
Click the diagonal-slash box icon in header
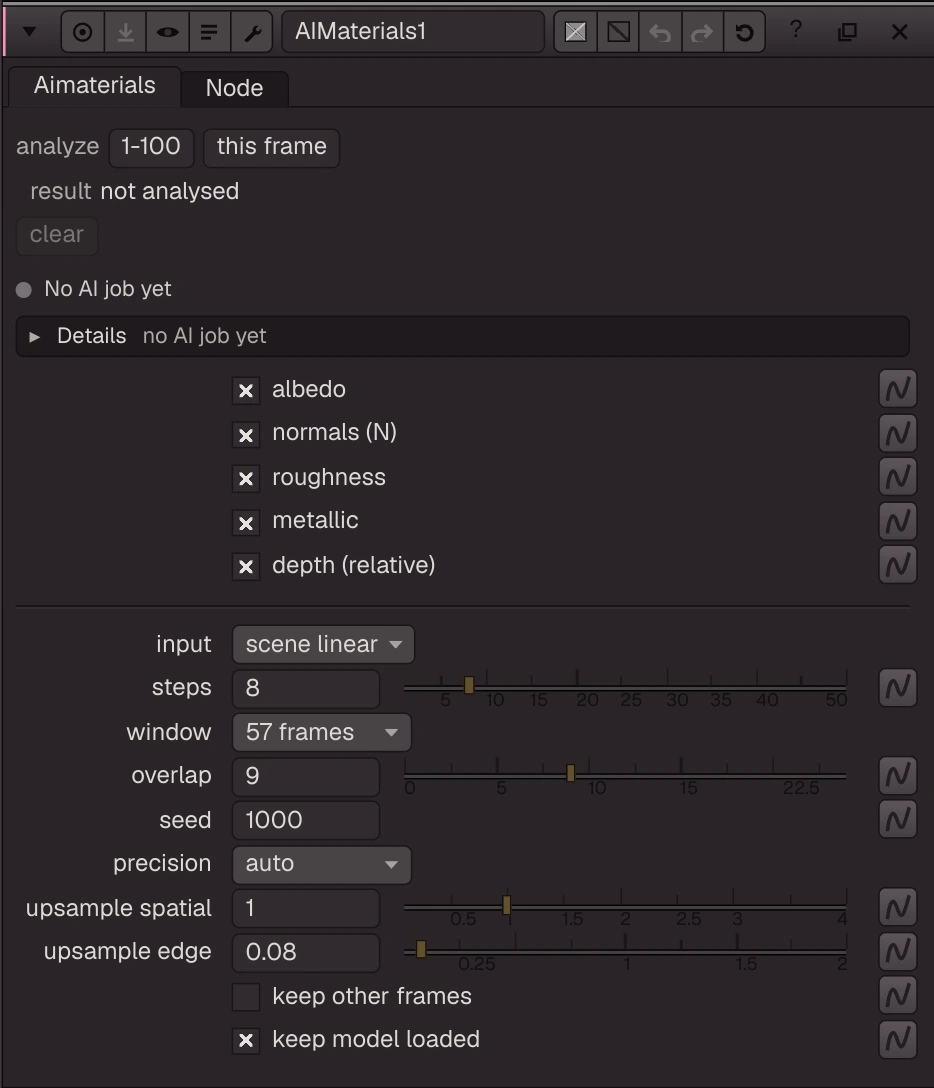pyautogui.click(x=618, y=32)
